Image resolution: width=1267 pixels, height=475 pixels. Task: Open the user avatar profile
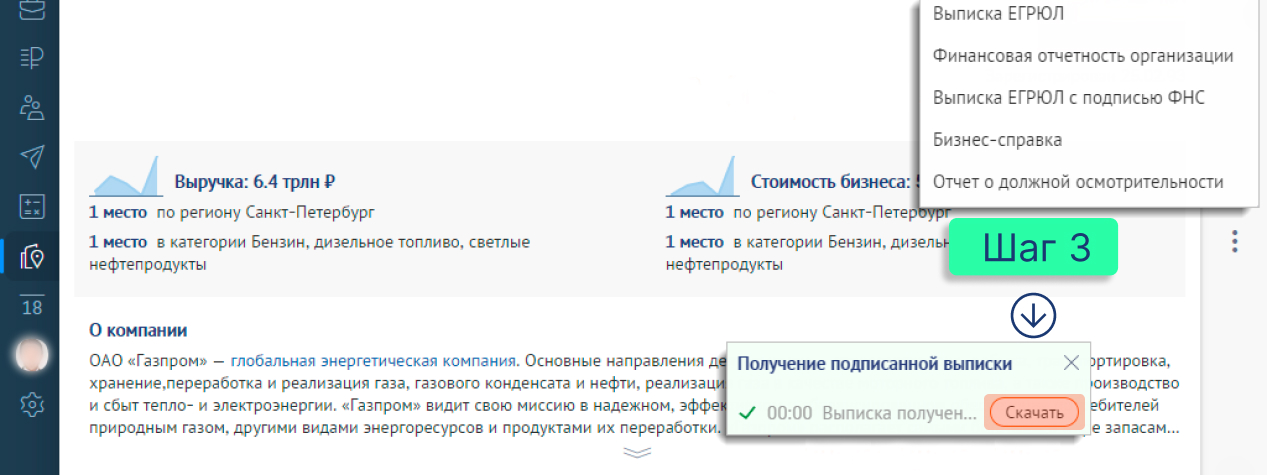[32, 354]
